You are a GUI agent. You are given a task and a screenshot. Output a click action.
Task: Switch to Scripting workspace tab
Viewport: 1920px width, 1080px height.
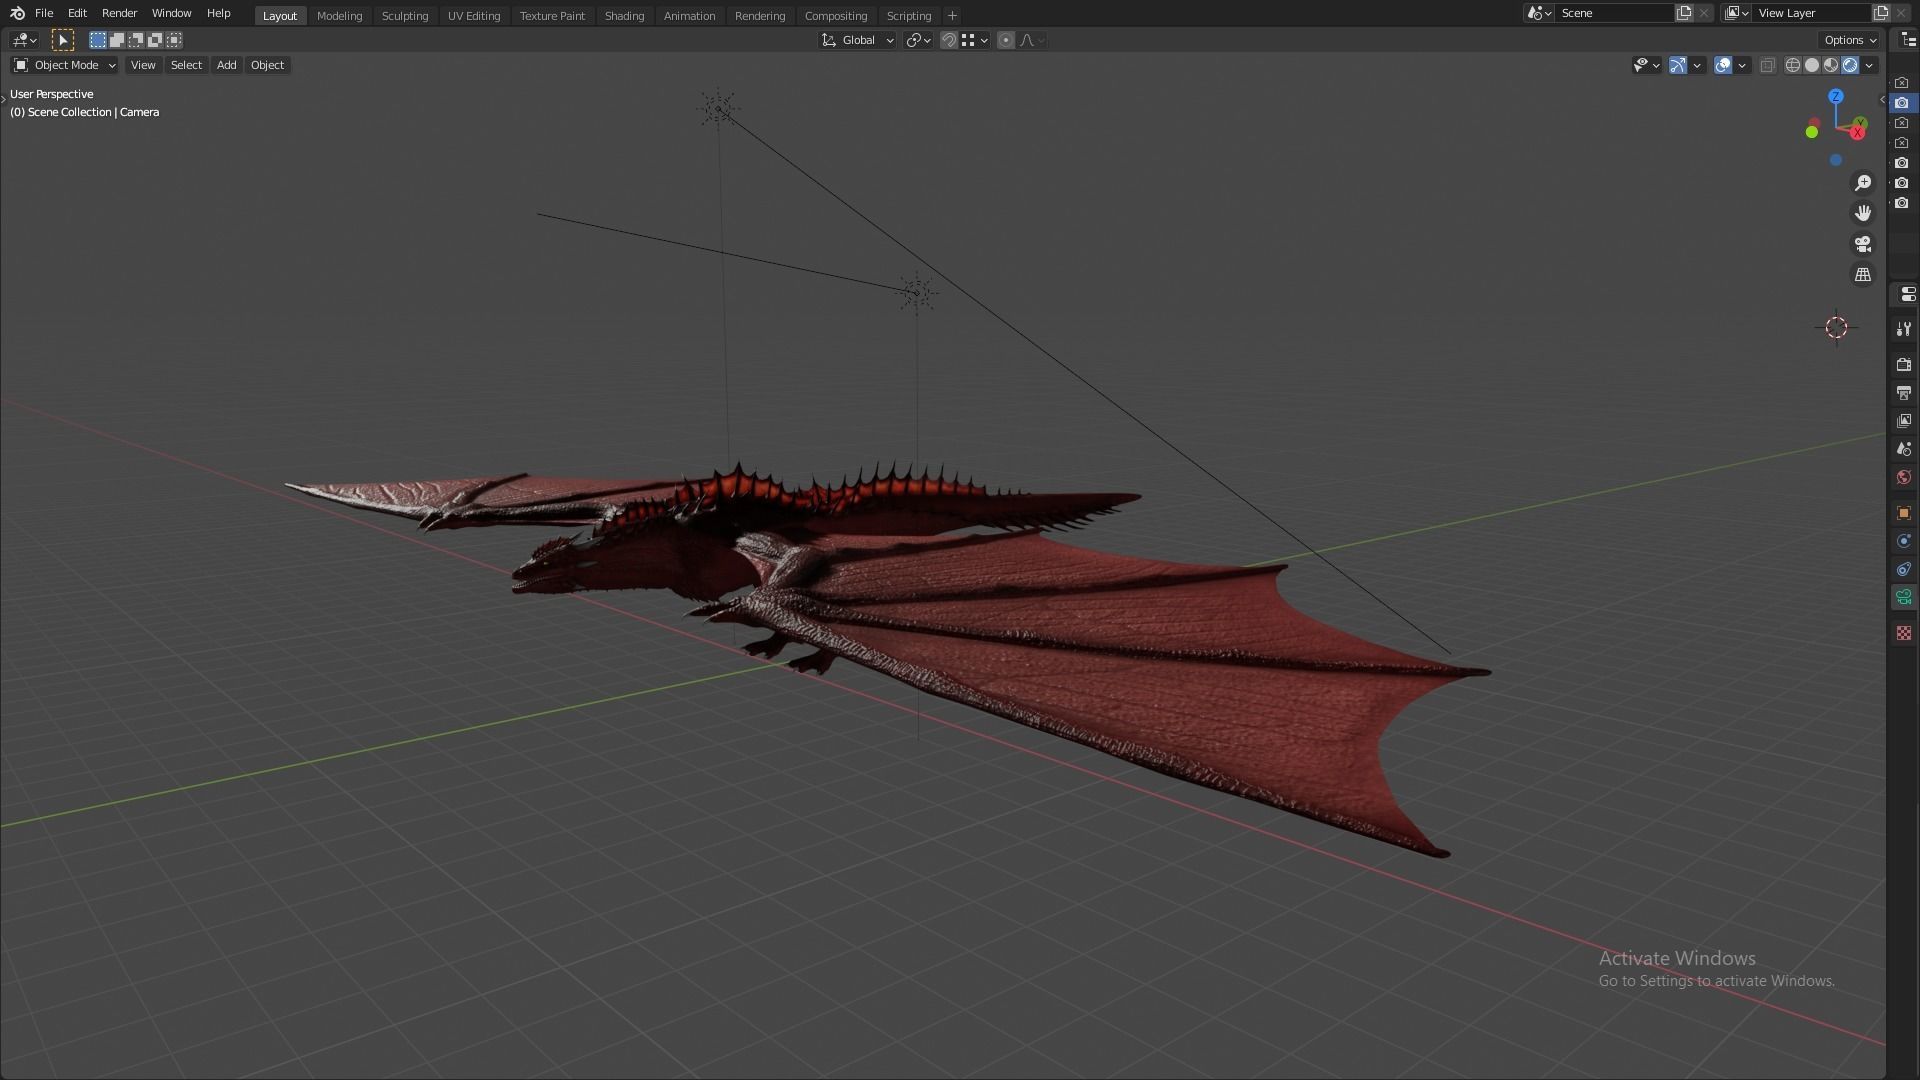click(909, 16)
